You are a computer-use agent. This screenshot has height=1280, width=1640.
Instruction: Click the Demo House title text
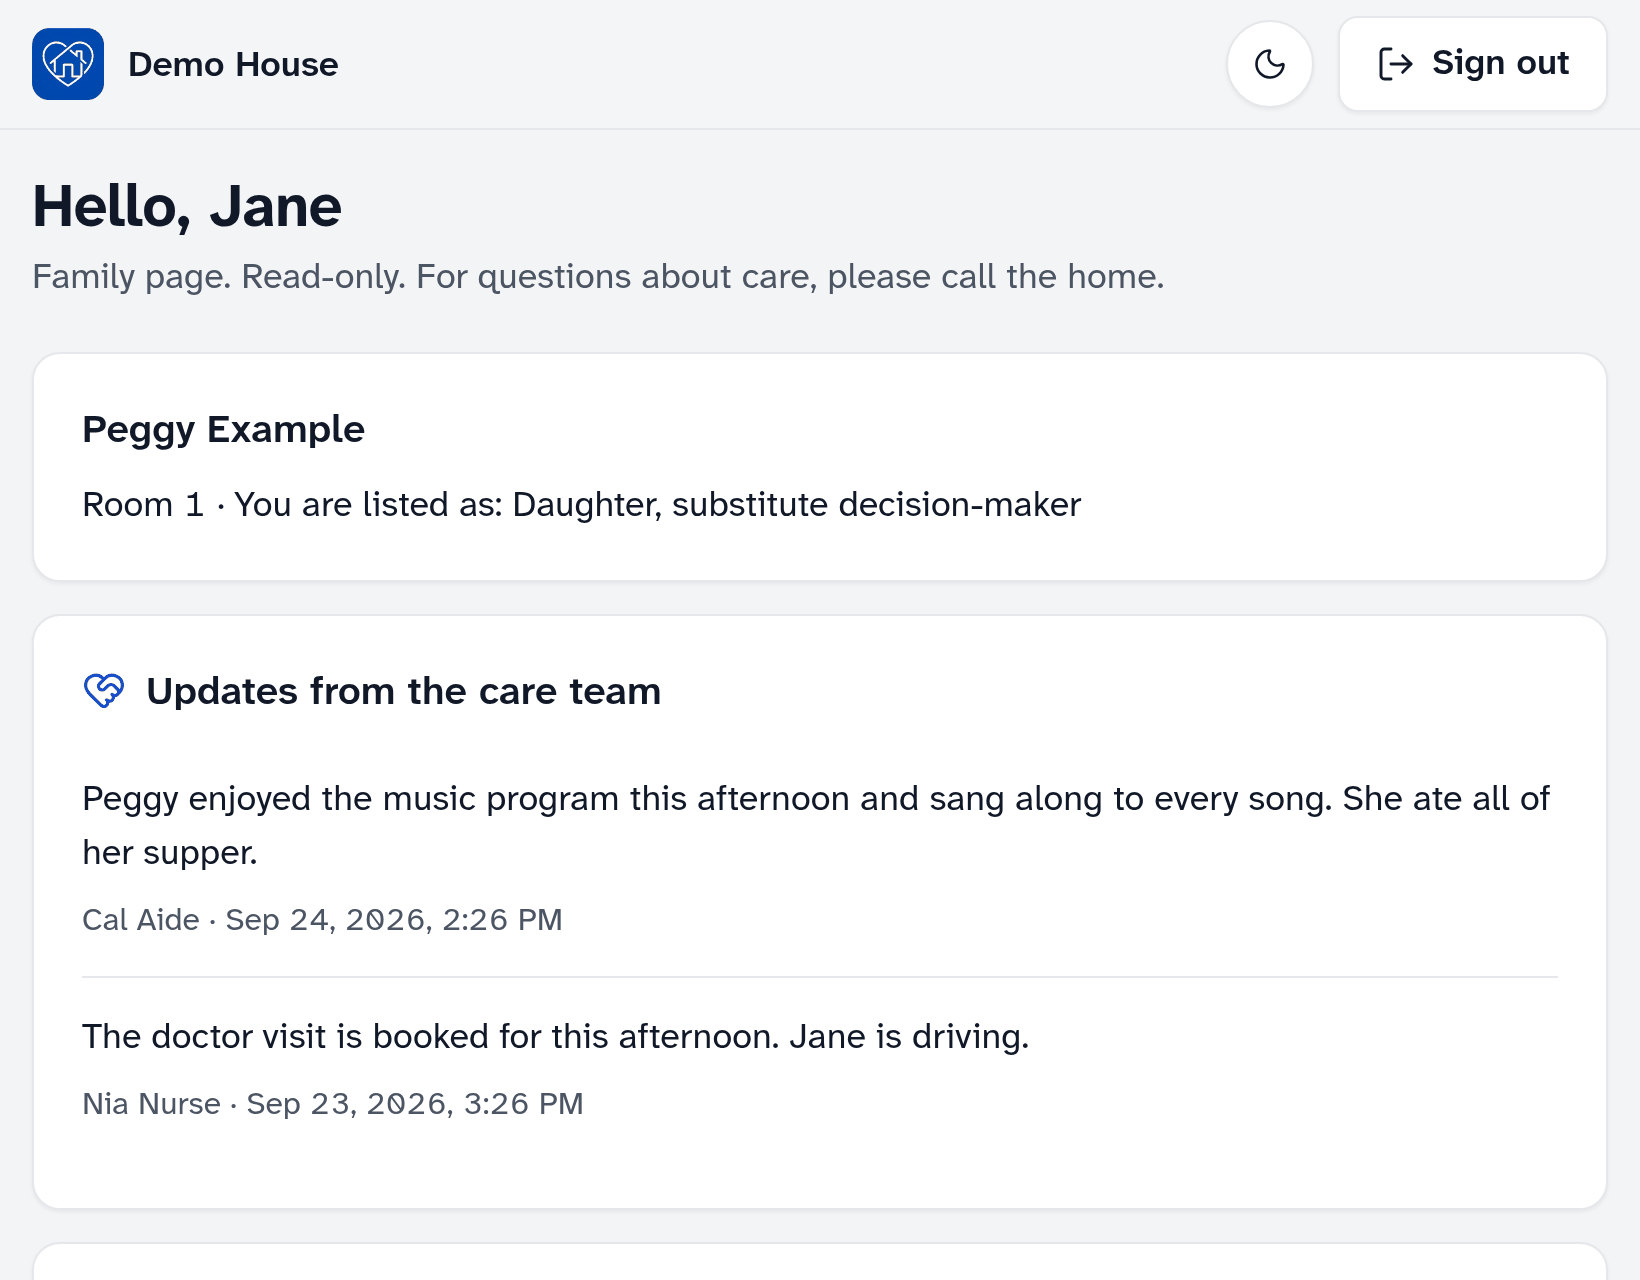click(233, 65)
